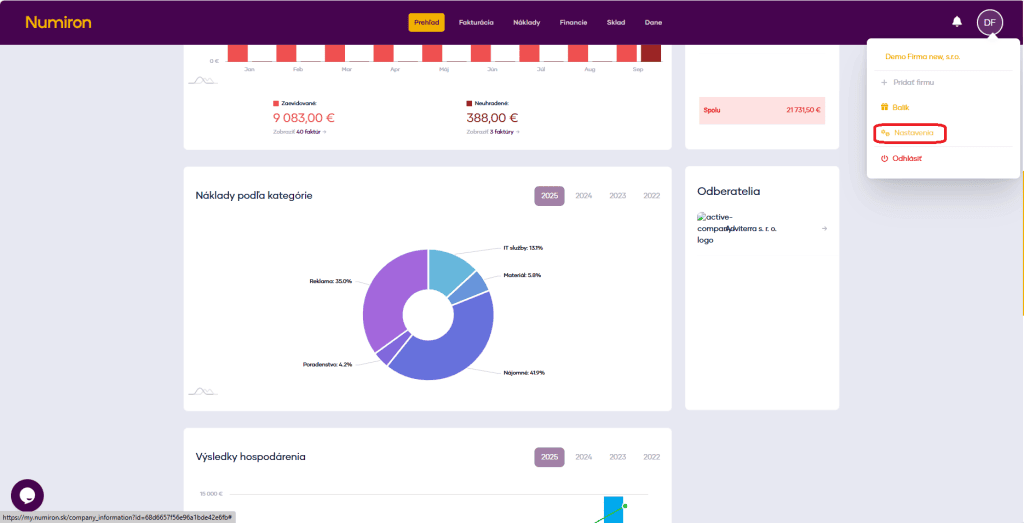Select Demo Firma new, s.r.o. company
The image size is (1024, 523).
[x=922, y=57]
